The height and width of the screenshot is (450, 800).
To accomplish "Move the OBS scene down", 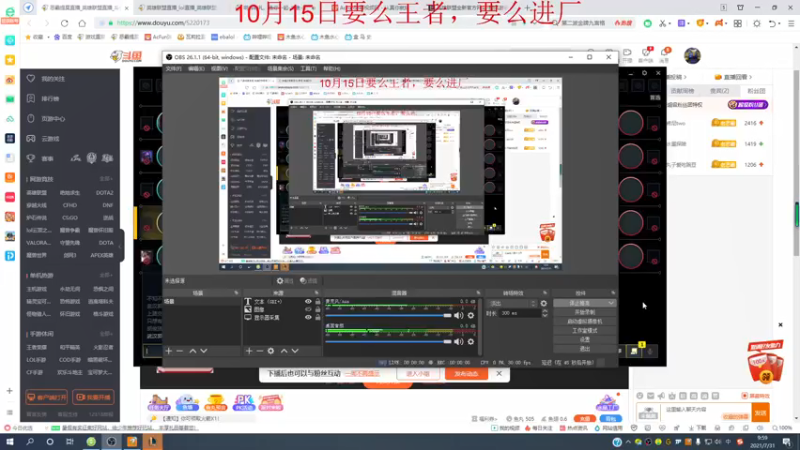I will (x=204, y=351).
